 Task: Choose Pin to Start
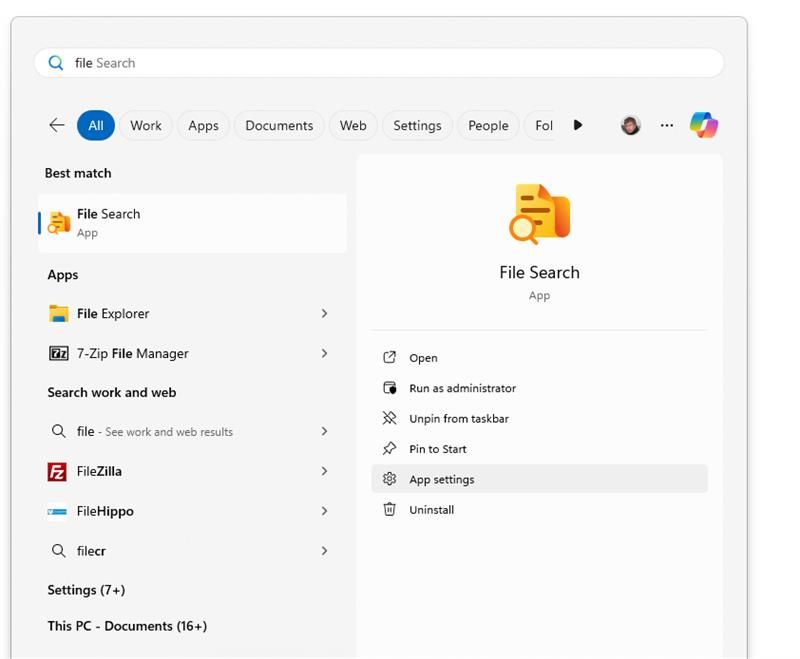[x=540, y=449]
